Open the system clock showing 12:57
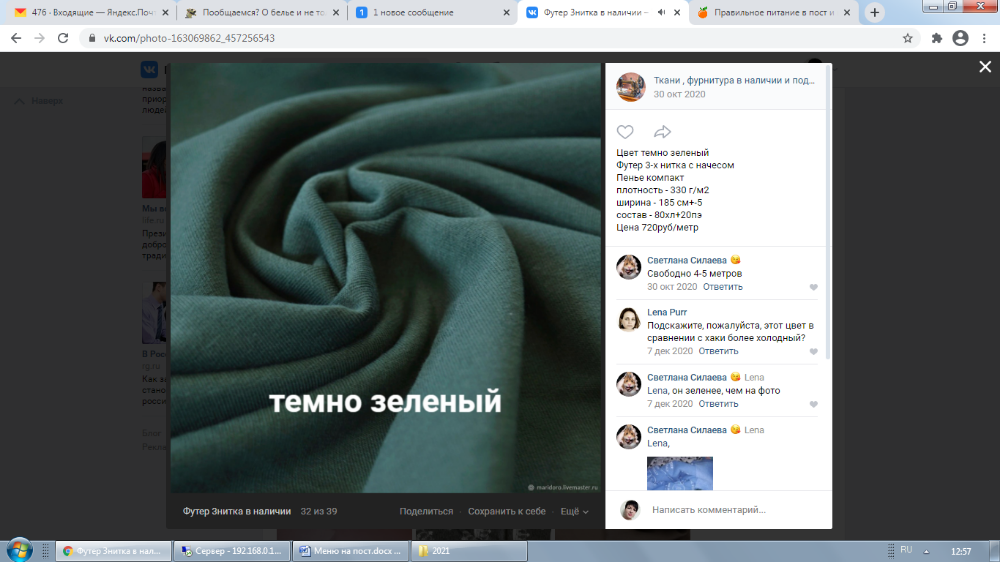1000x562 pixels. 960,551
